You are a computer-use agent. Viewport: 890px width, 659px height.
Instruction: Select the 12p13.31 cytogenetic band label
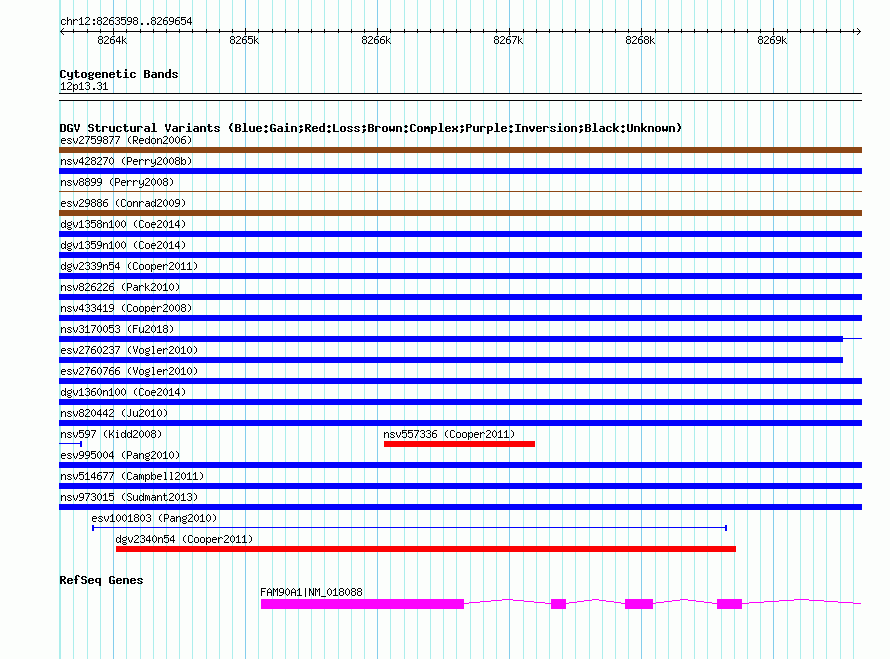click(x=84, y=87)
